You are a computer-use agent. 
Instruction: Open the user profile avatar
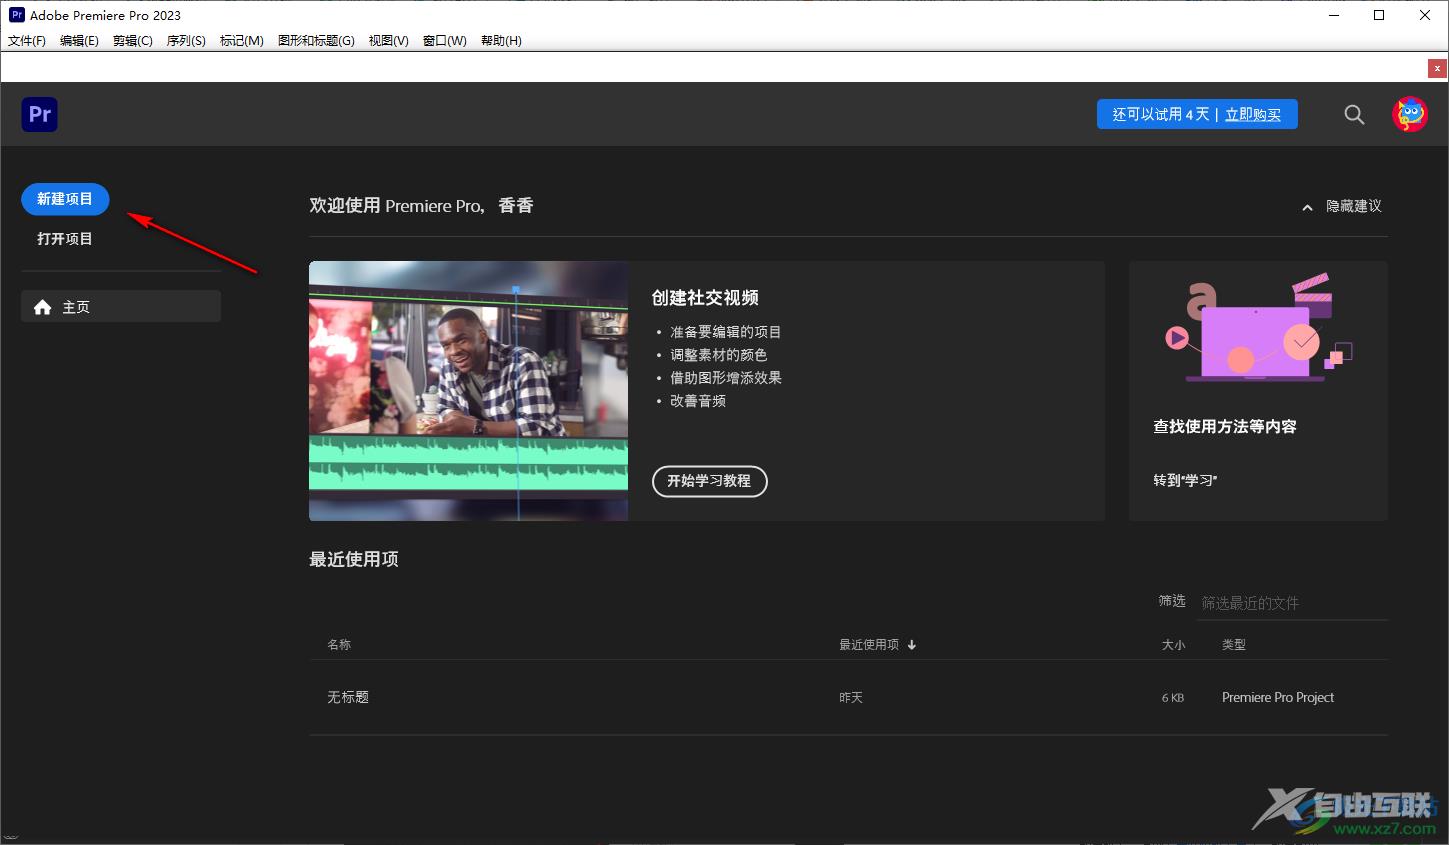tap(1410, 114)
